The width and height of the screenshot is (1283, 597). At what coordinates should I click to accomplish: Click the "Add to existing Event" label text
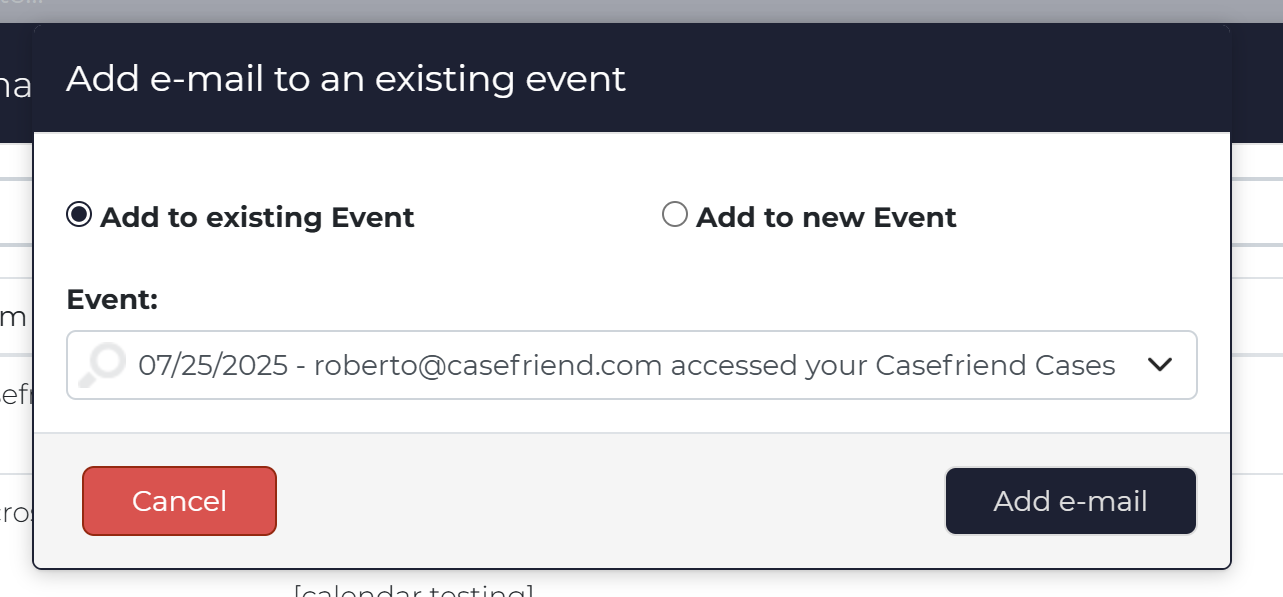(257, 217)
